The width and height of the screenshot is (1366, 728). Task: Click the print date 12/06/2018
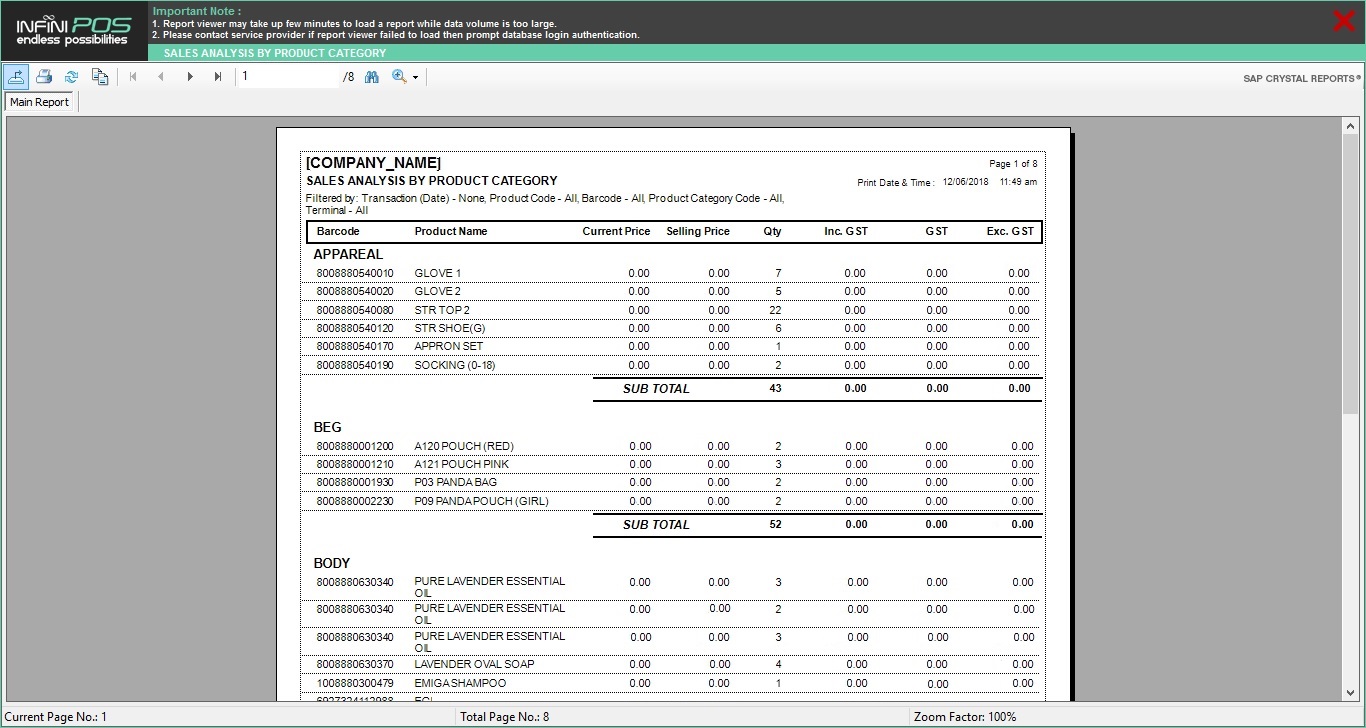click(x=966, y=182)
